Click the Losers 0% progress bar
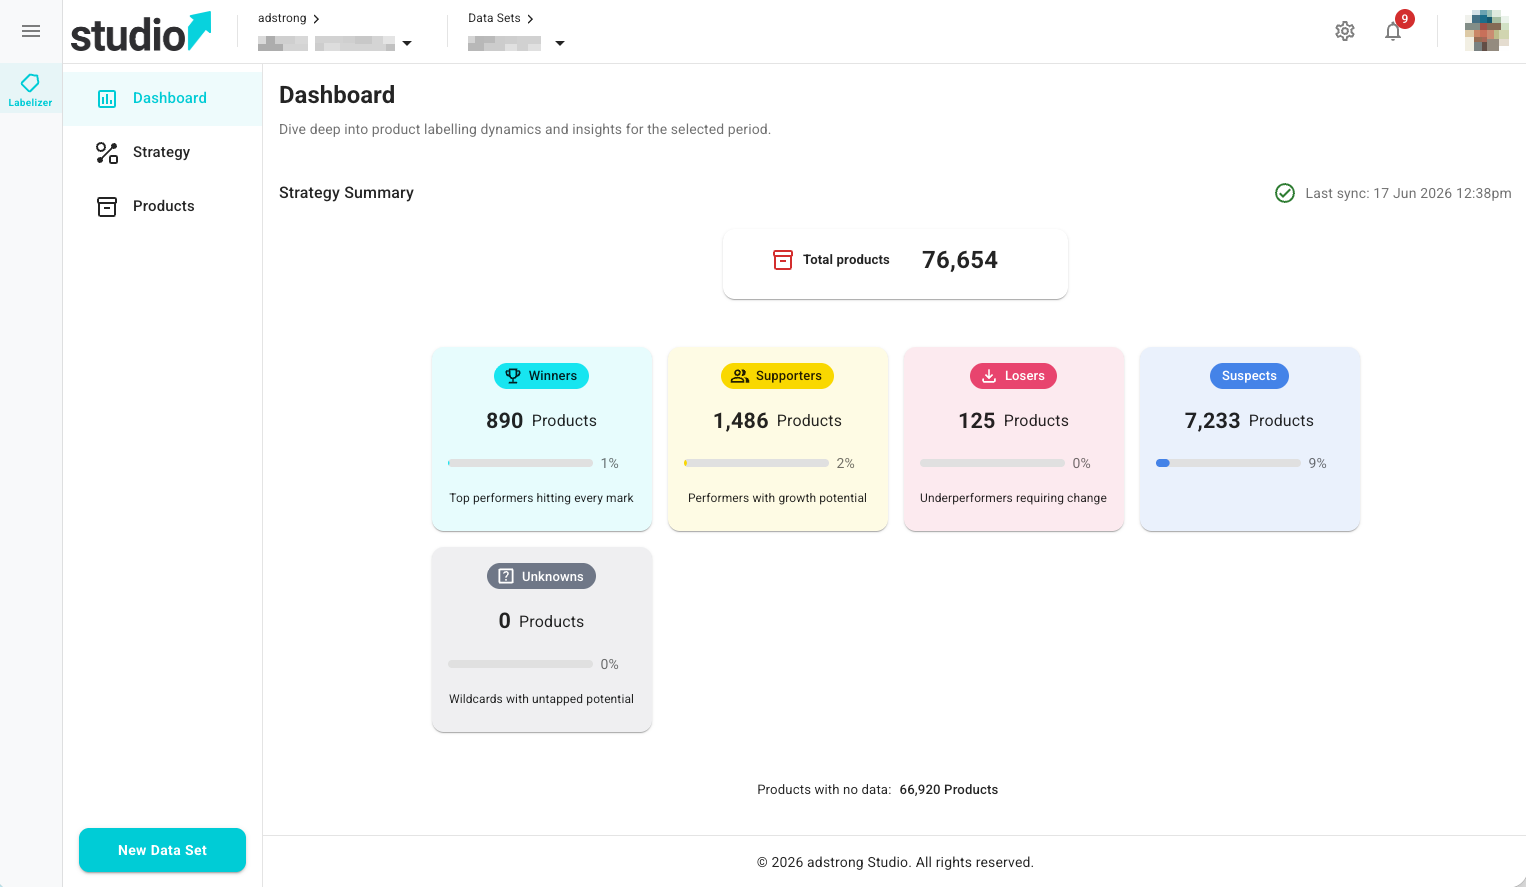Screen dimensions: 1526x887 coord(992,463)
